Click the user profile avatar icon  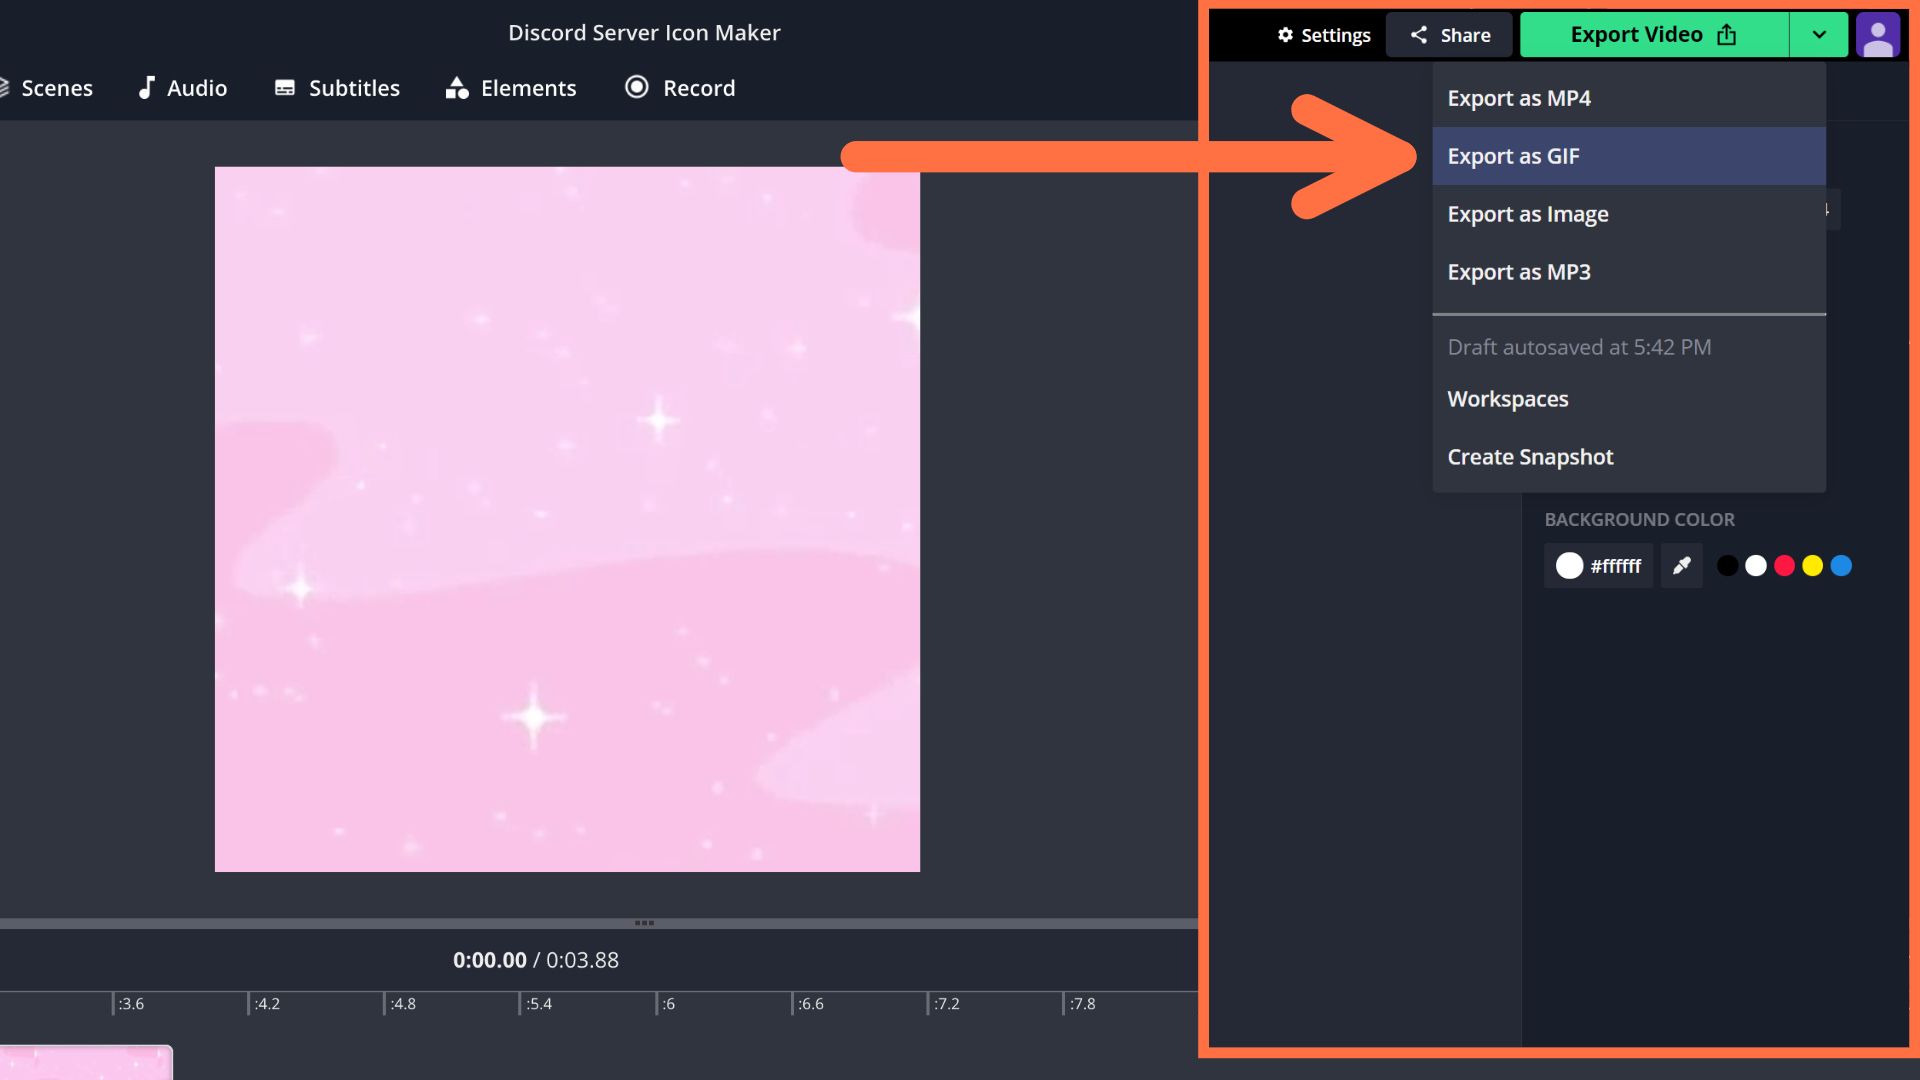tap(1876, 33)
